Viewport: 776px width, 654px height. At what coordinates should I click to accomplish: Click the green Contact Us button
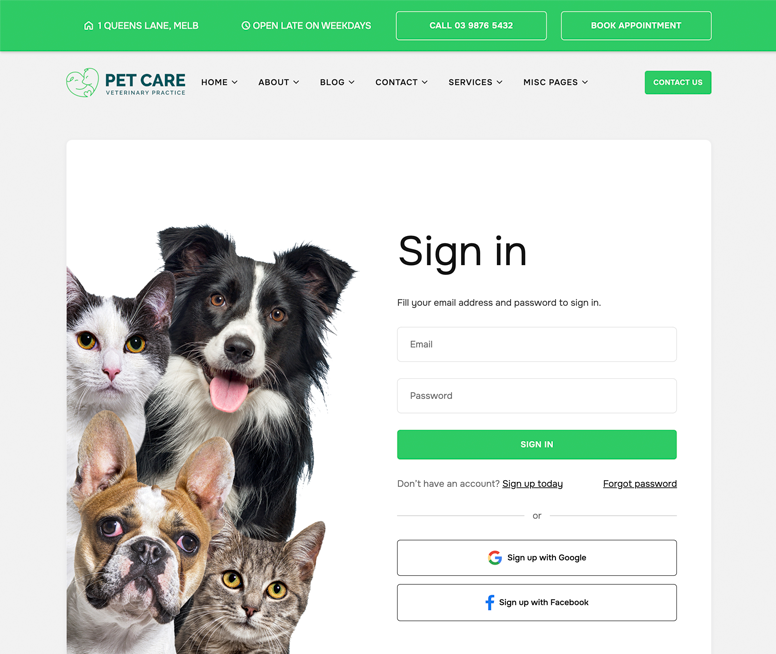(678, 82)
